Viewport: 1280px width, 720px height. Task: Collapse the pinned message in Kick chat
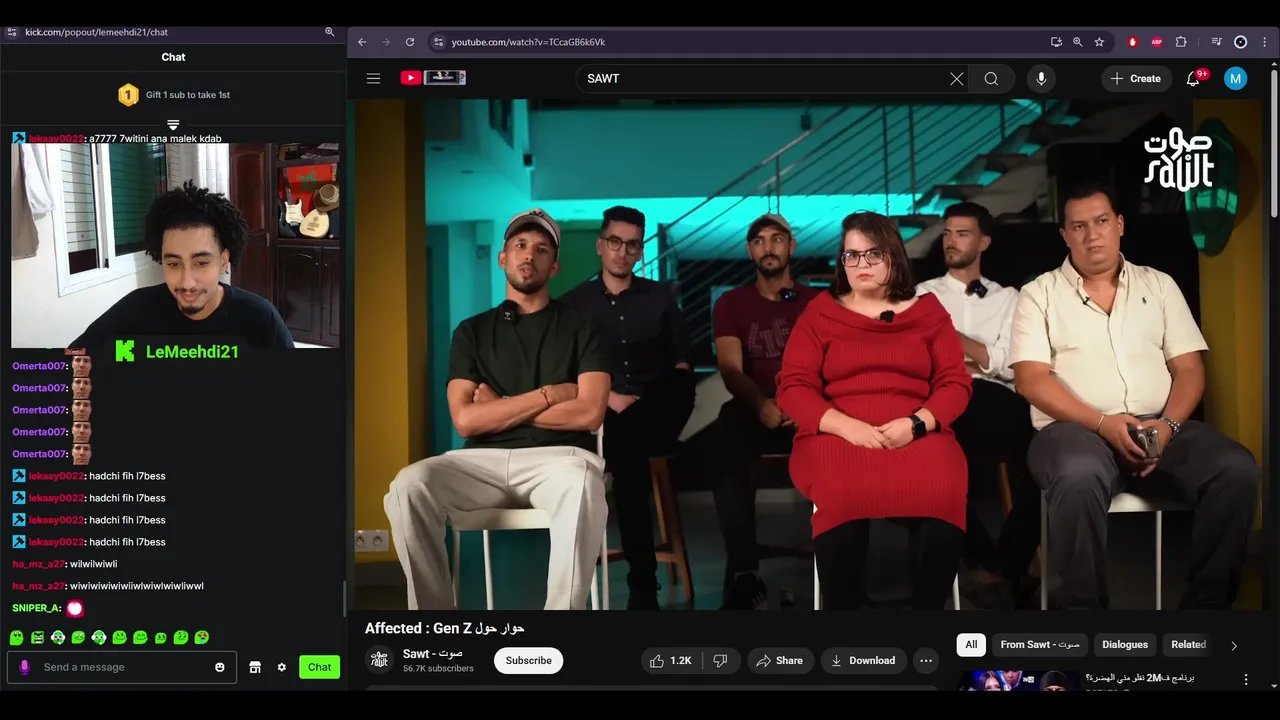point(173,125)
